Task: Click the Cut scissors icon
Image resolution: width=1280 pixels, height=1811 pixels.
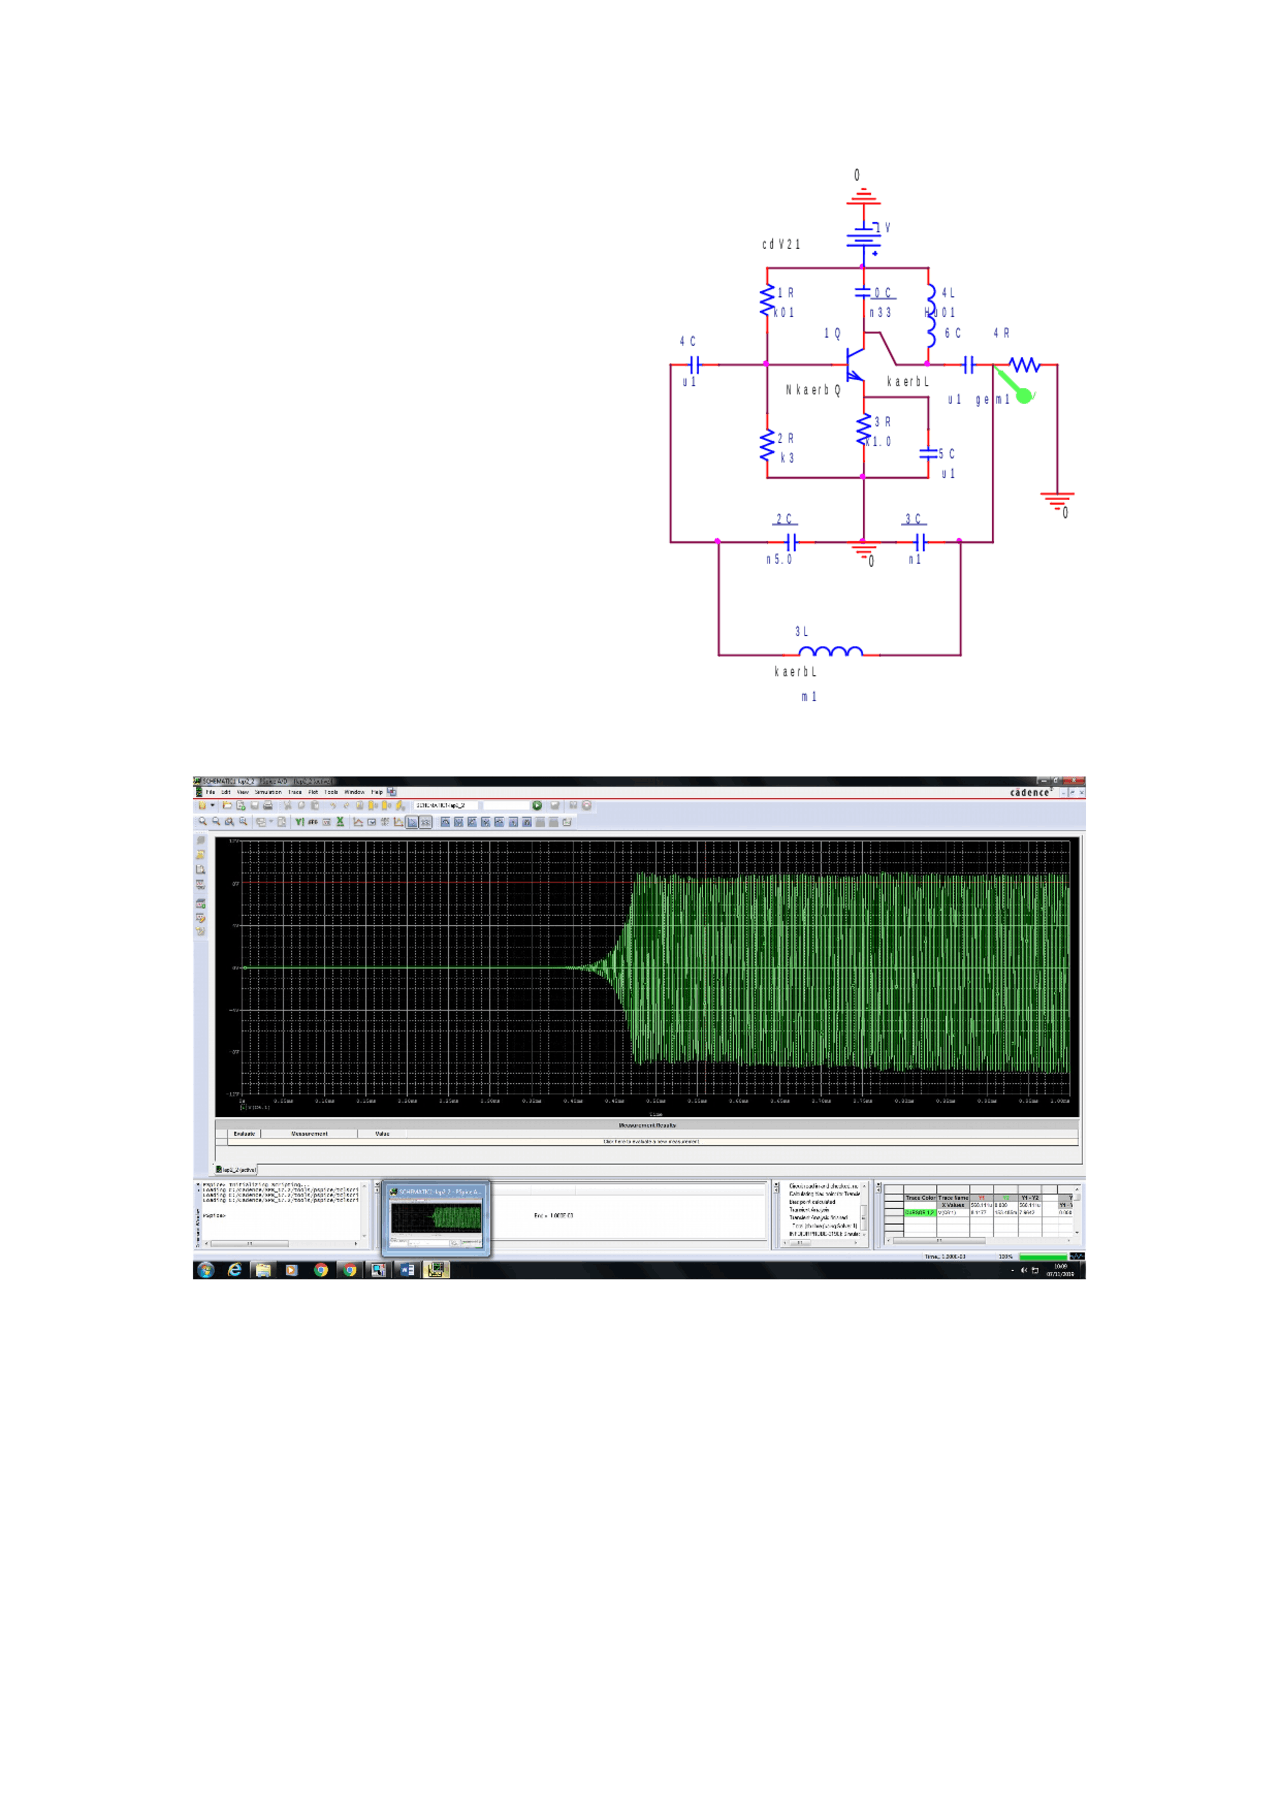Action: [287, 805]
